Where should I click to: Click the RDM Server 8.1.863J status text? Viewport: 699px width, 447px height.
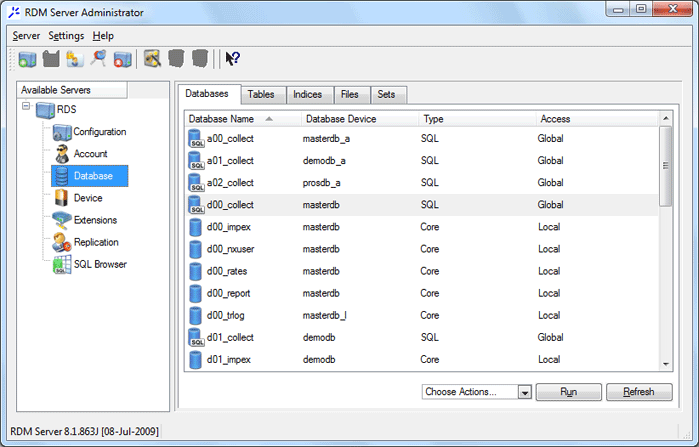click(x=84, y=431)
